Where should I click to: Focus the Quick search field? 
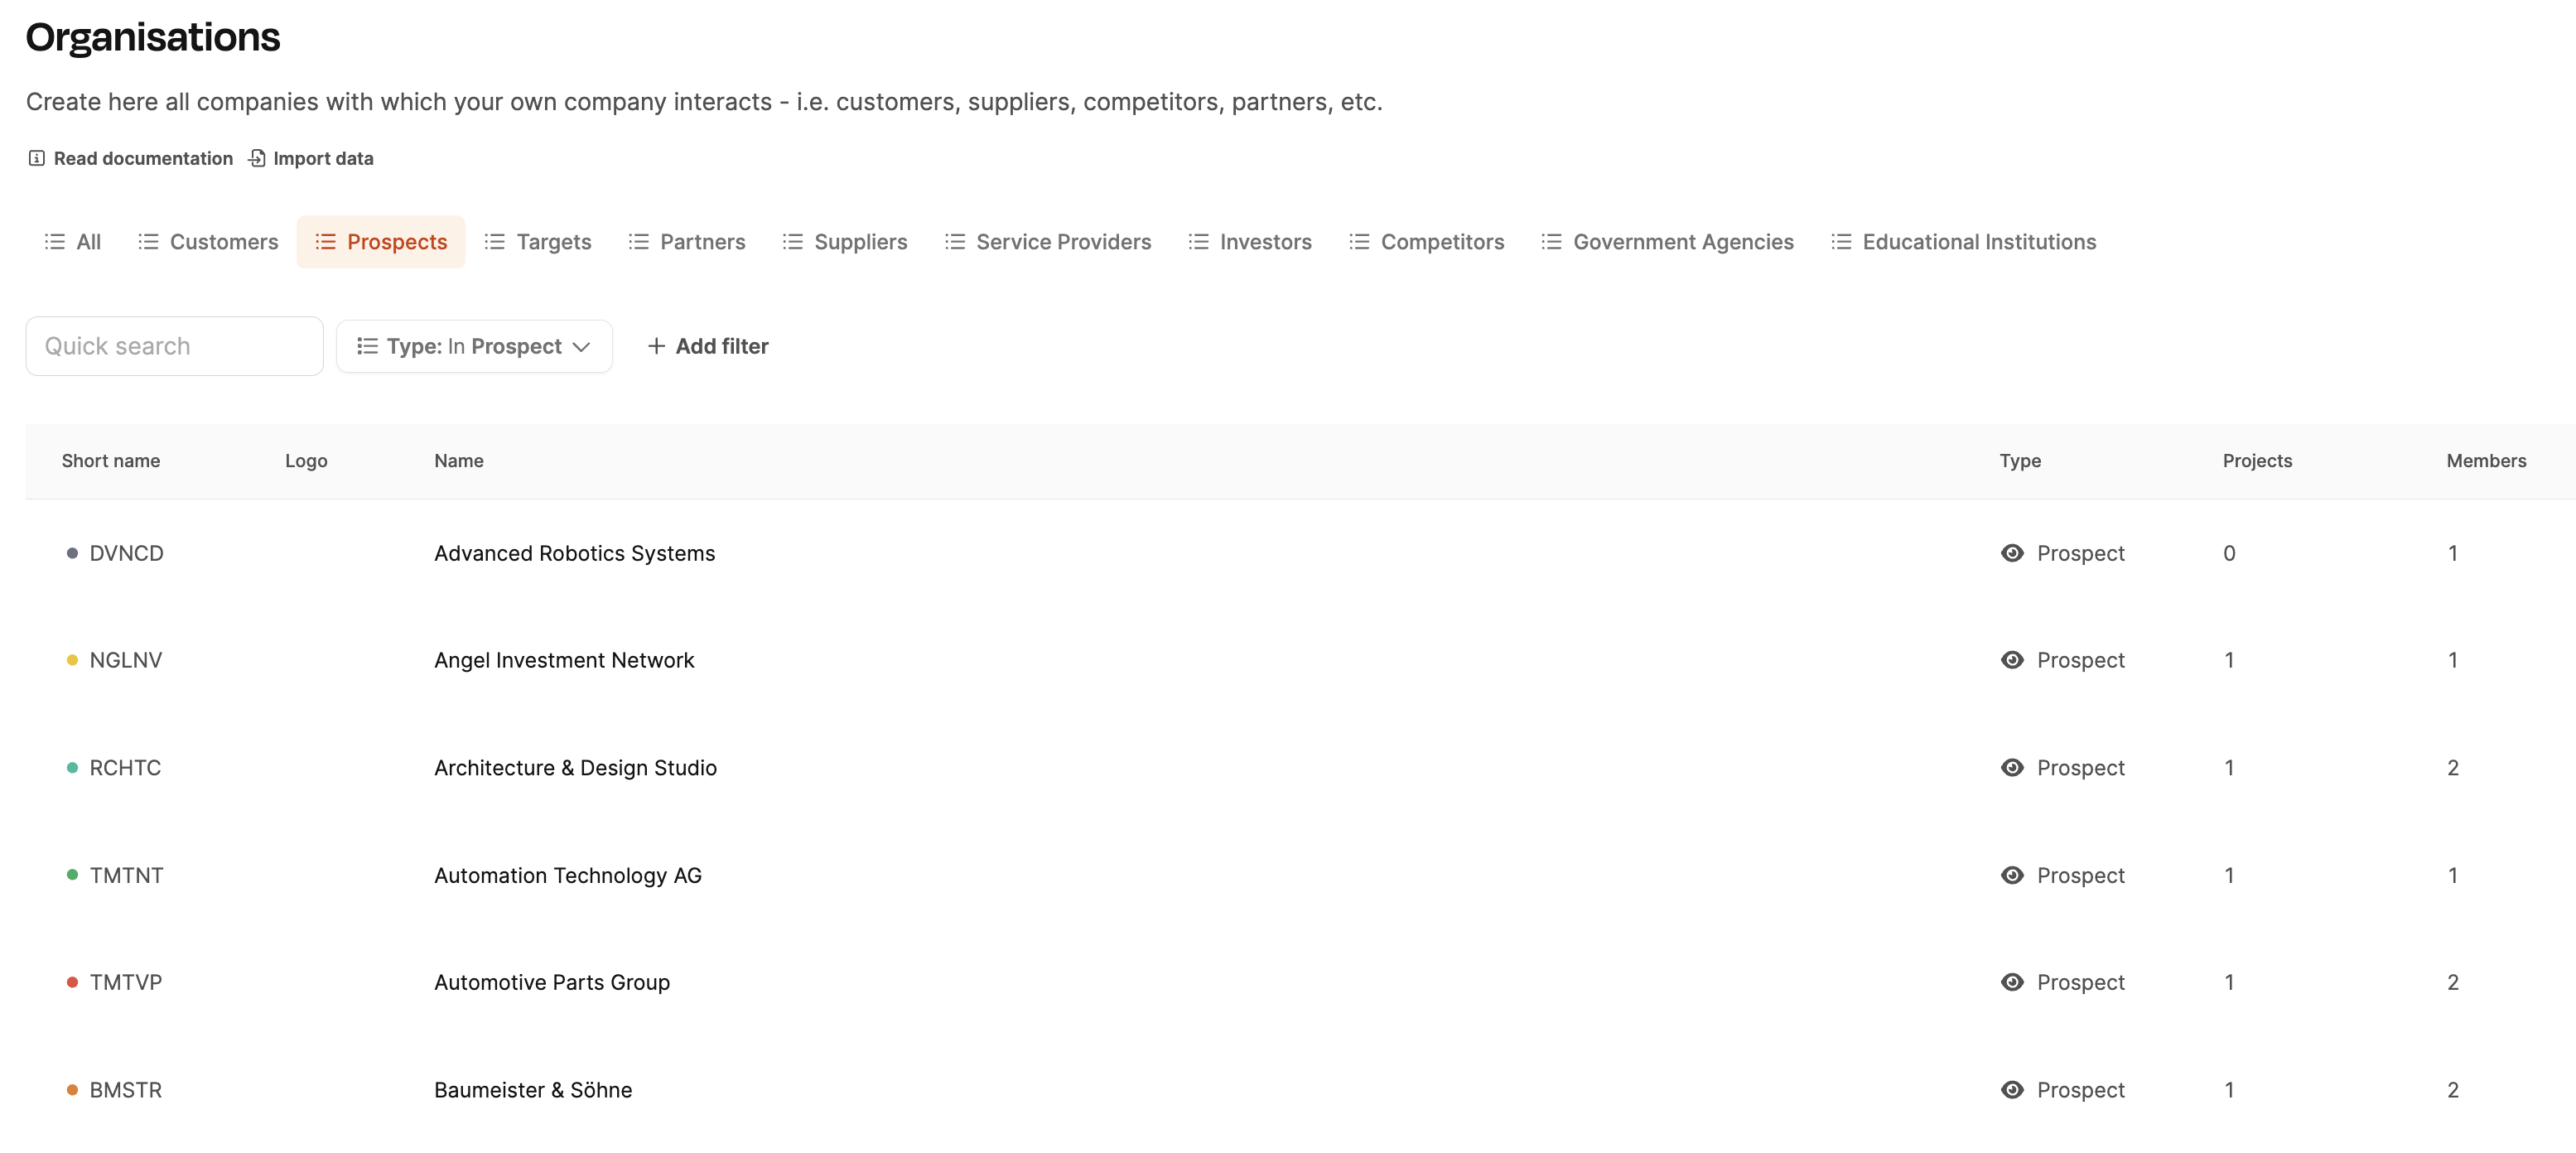[x=175, y=346]
